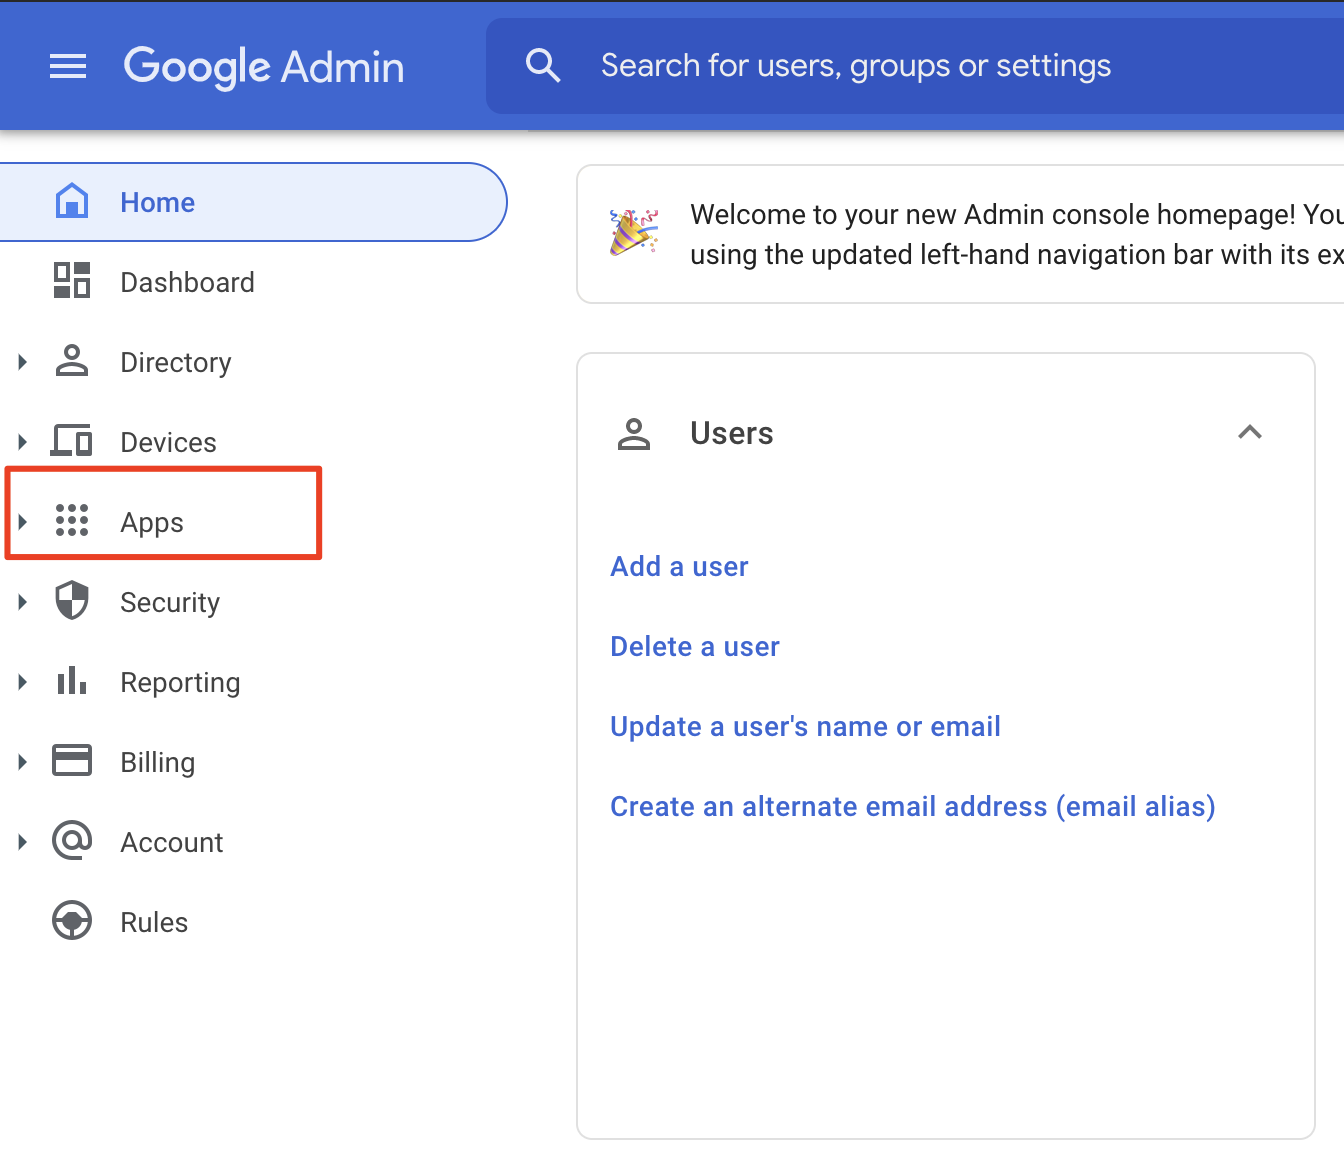The image size is (1344, 1158).
Task: Click the Billing credit card icon
Action: pos(72,760)
